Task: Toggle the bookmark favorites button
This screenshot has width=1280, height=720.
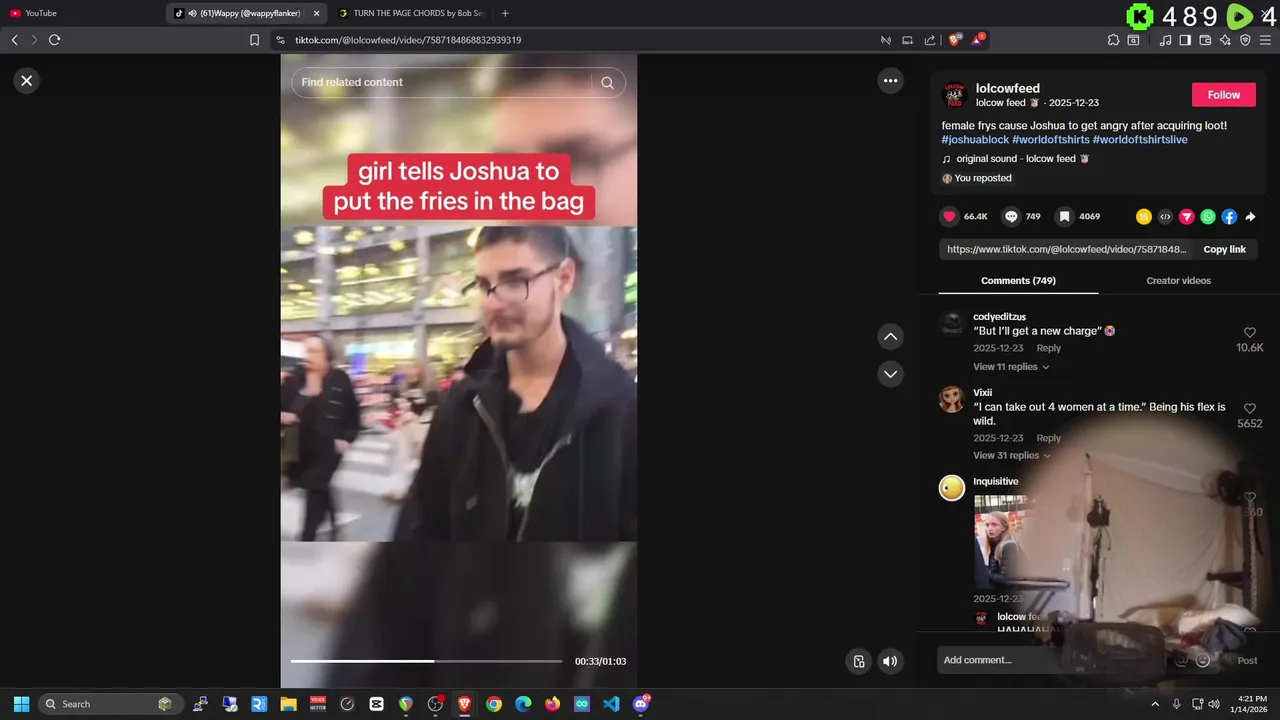Action: 1065,216
